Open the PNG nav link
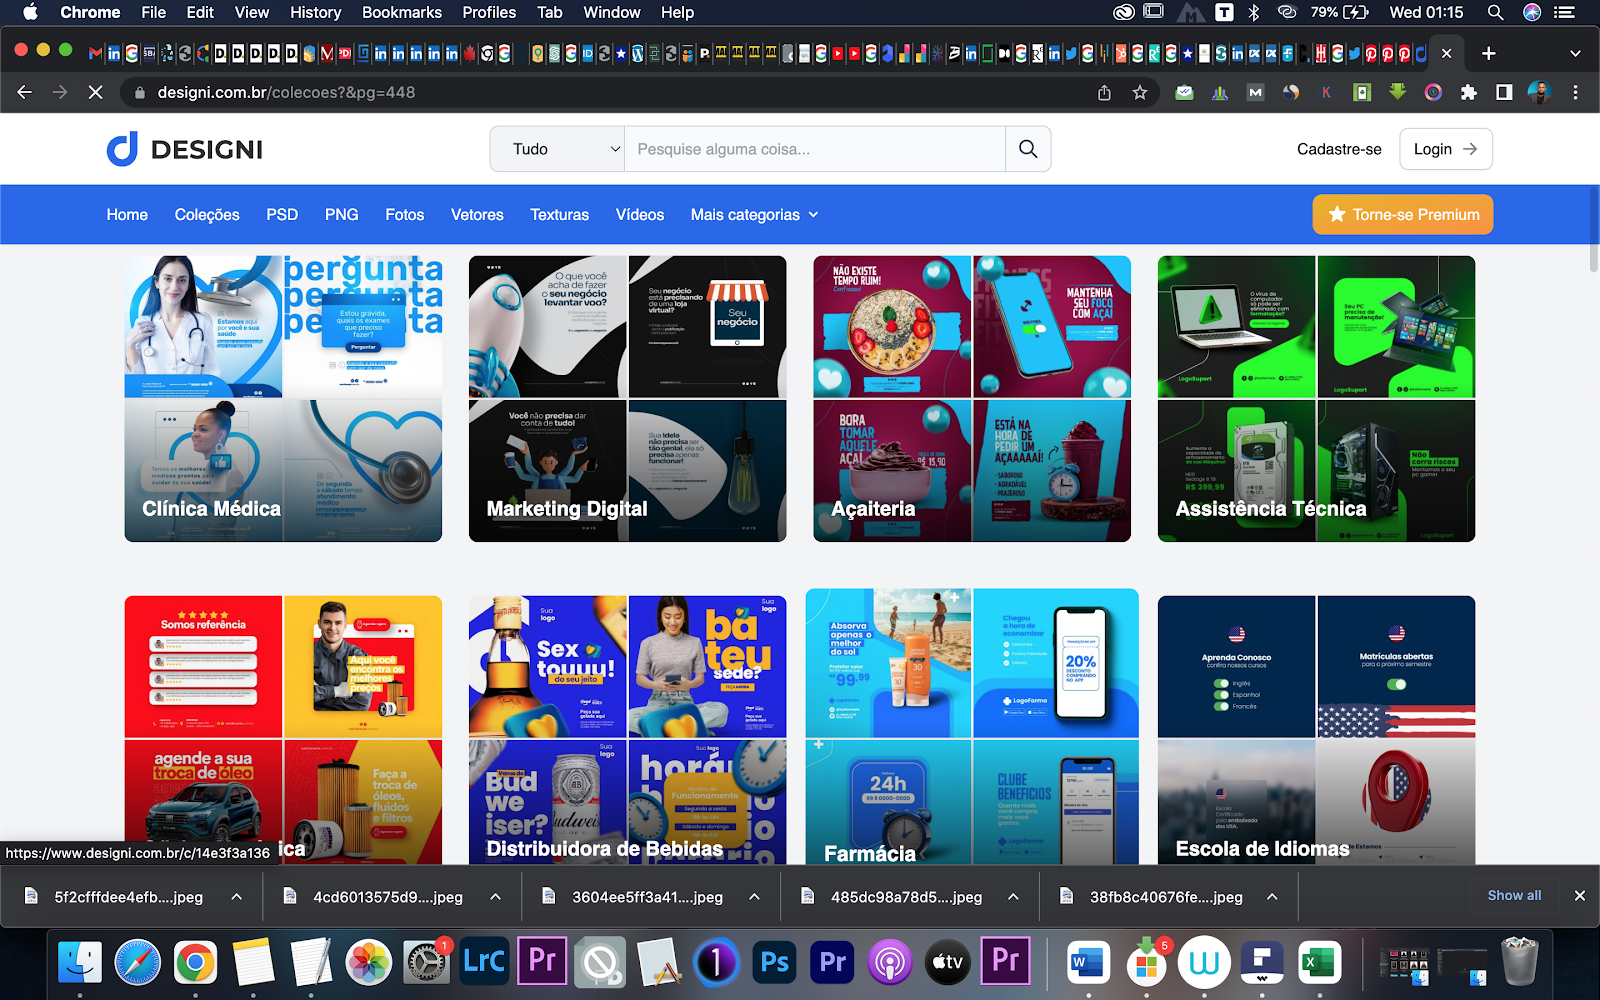The image size is (1600, 1000). pyautogui.click(x=341, y=214)
